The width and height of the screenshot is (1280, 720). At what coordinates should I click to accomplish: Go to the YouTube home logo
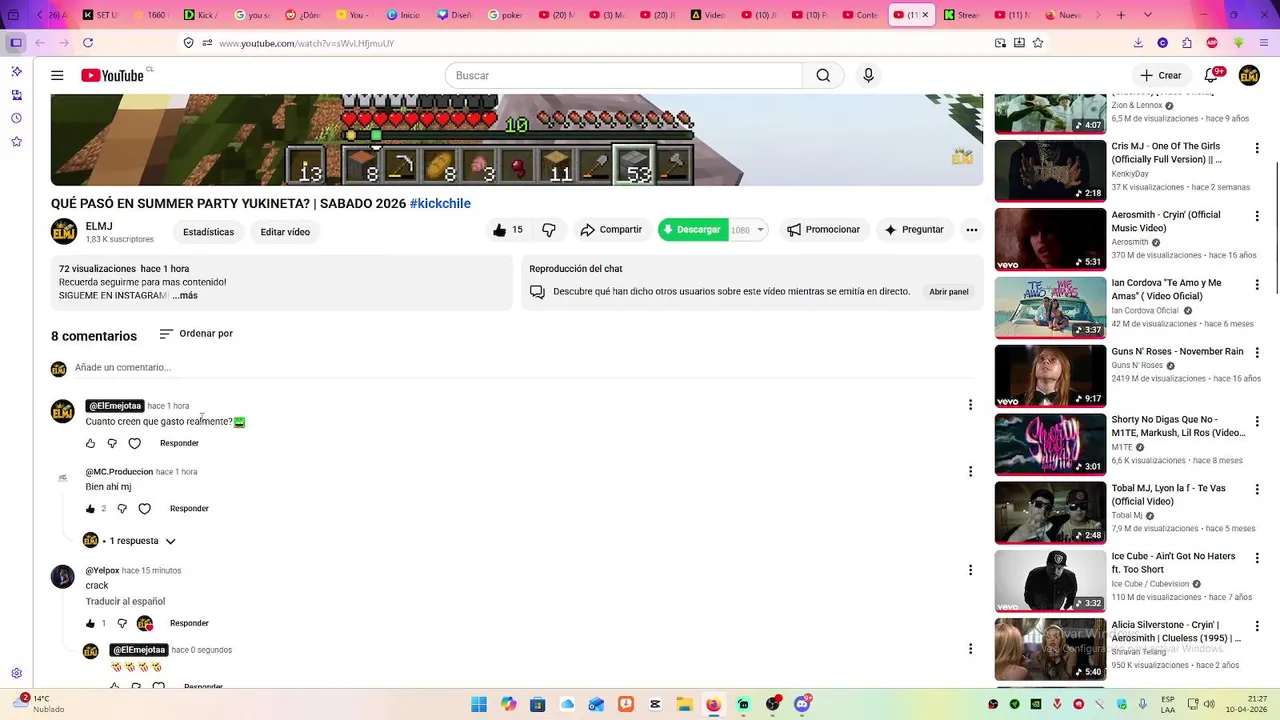[113, 75]
